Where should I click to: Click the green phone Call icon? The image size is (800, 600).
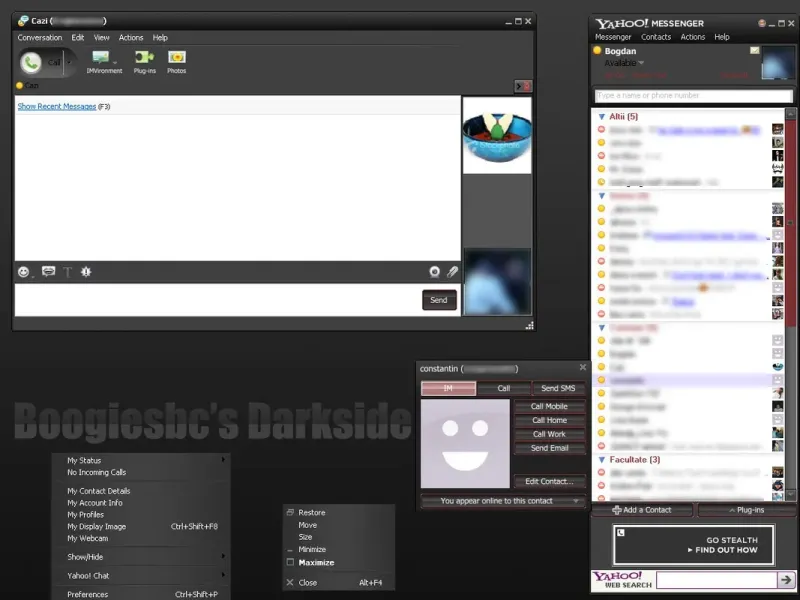31,63
